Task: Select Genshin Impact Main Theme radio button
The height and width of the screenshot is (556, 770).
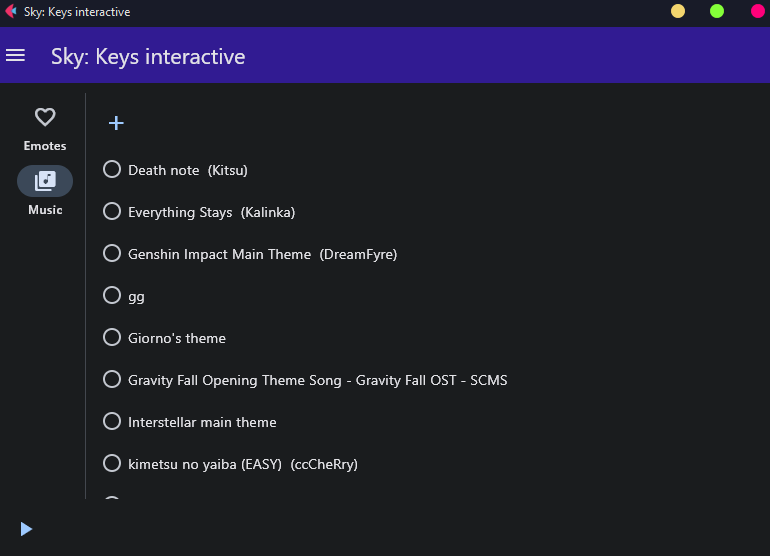Action: point(112,253)
